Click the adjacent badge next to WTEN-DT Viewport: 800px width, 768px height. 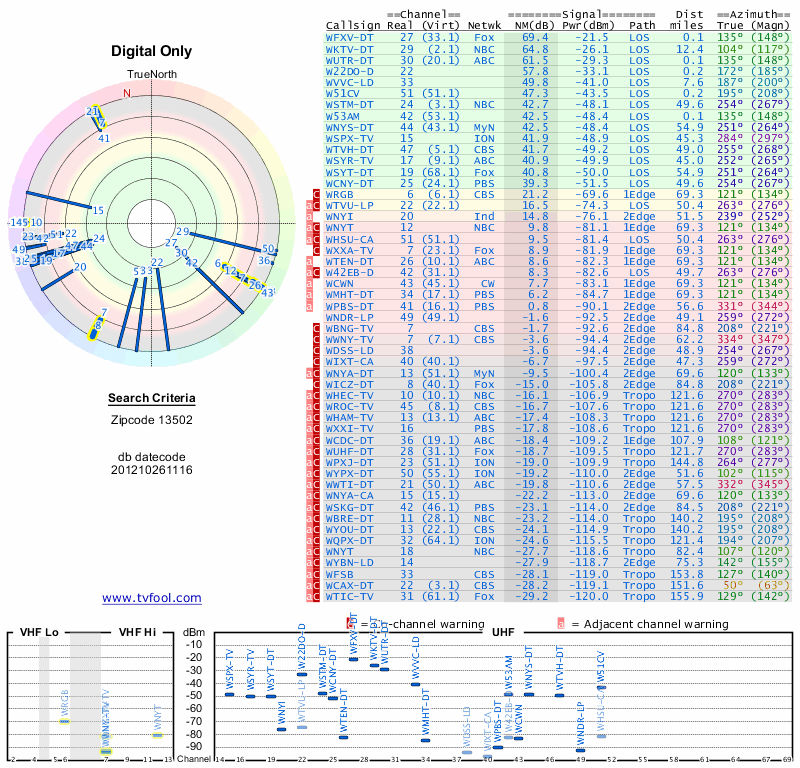click(x=309, y=261)
